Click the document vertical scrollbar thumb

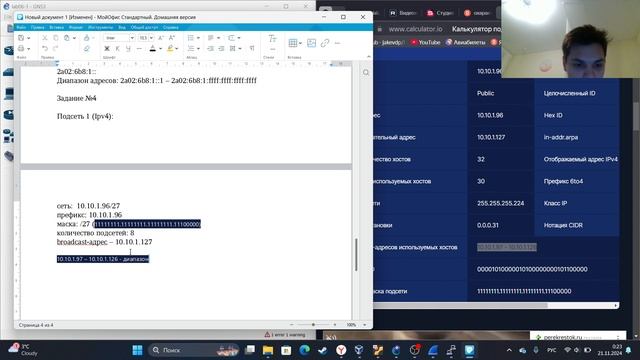click(x=356, y=254)
